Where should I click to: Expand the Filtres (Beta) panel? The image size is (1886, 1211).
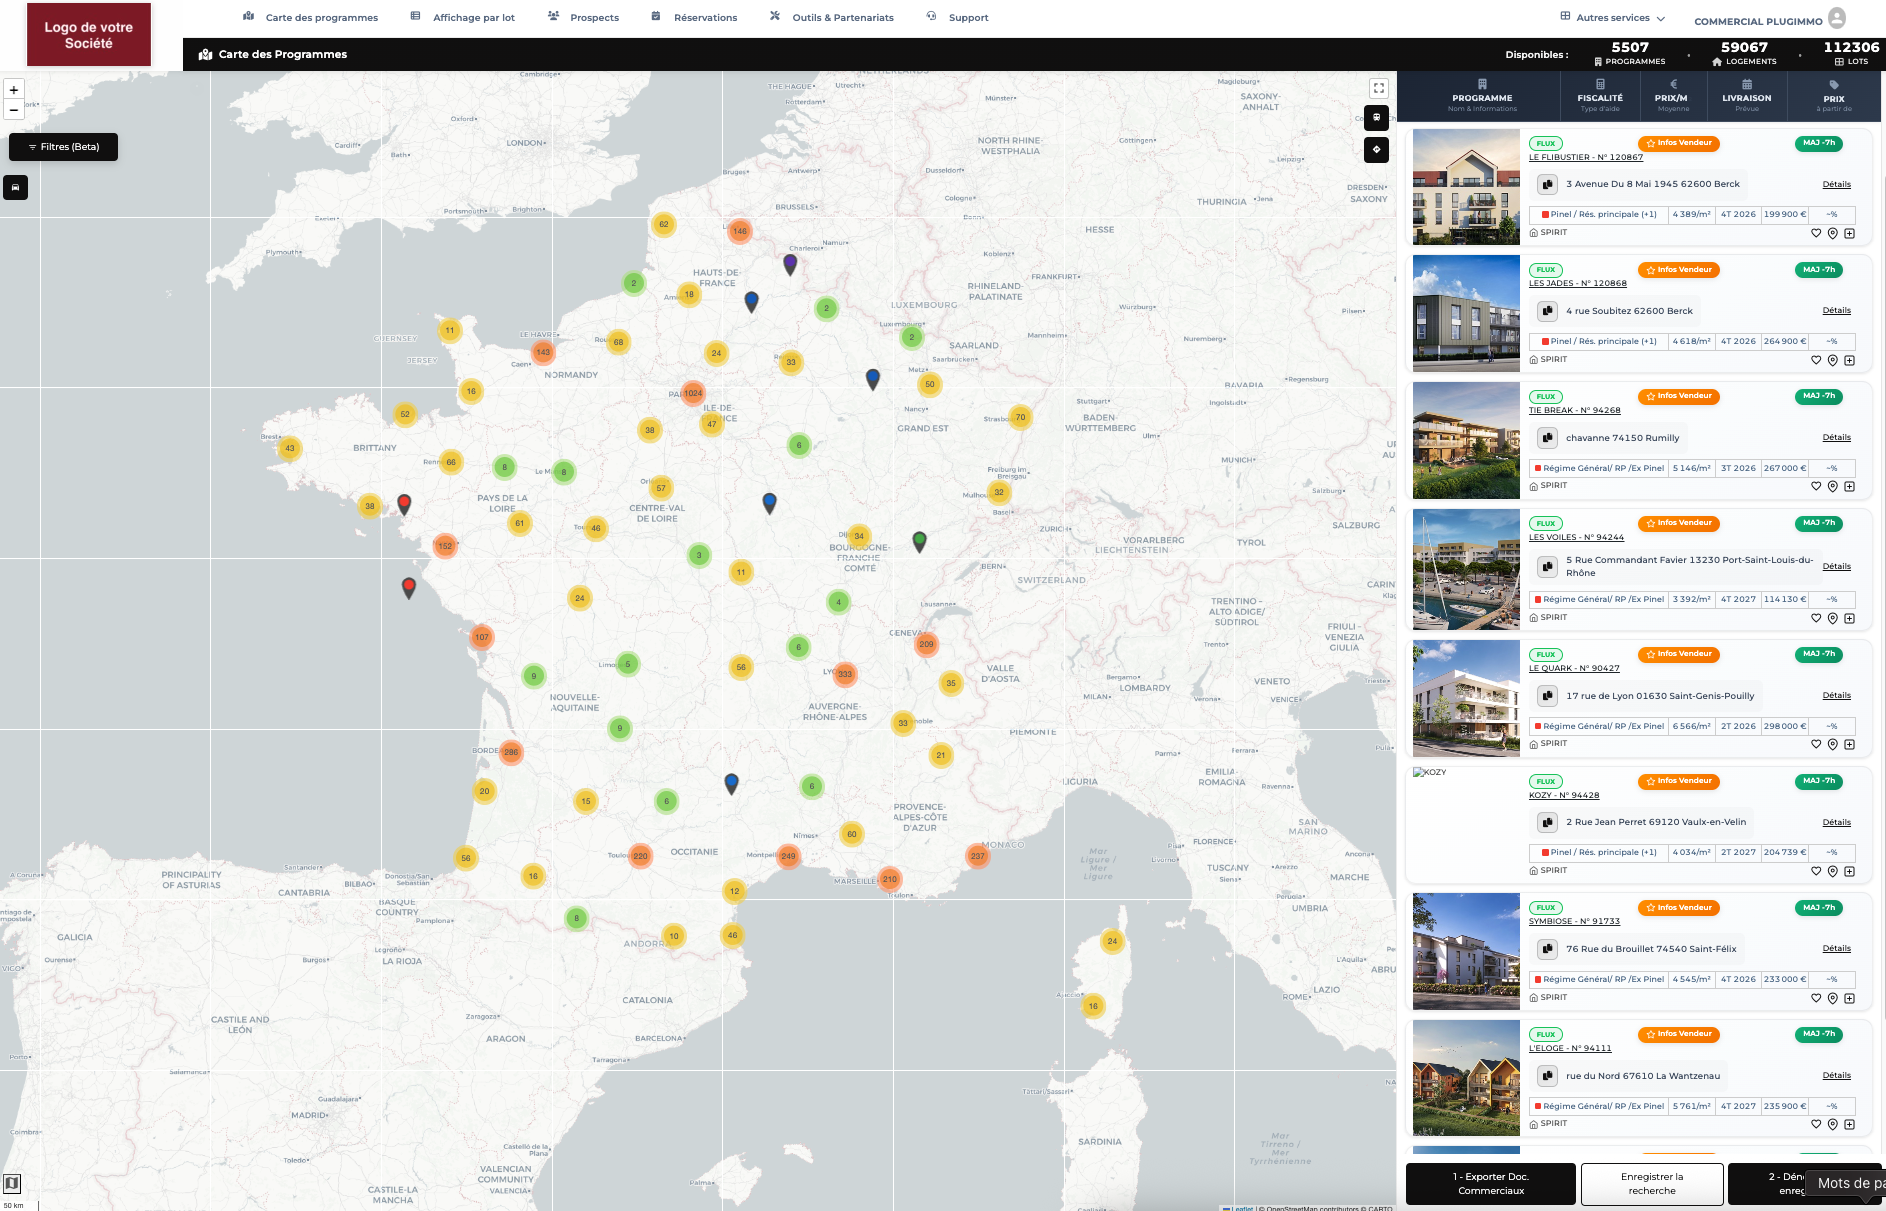[63, 146]
